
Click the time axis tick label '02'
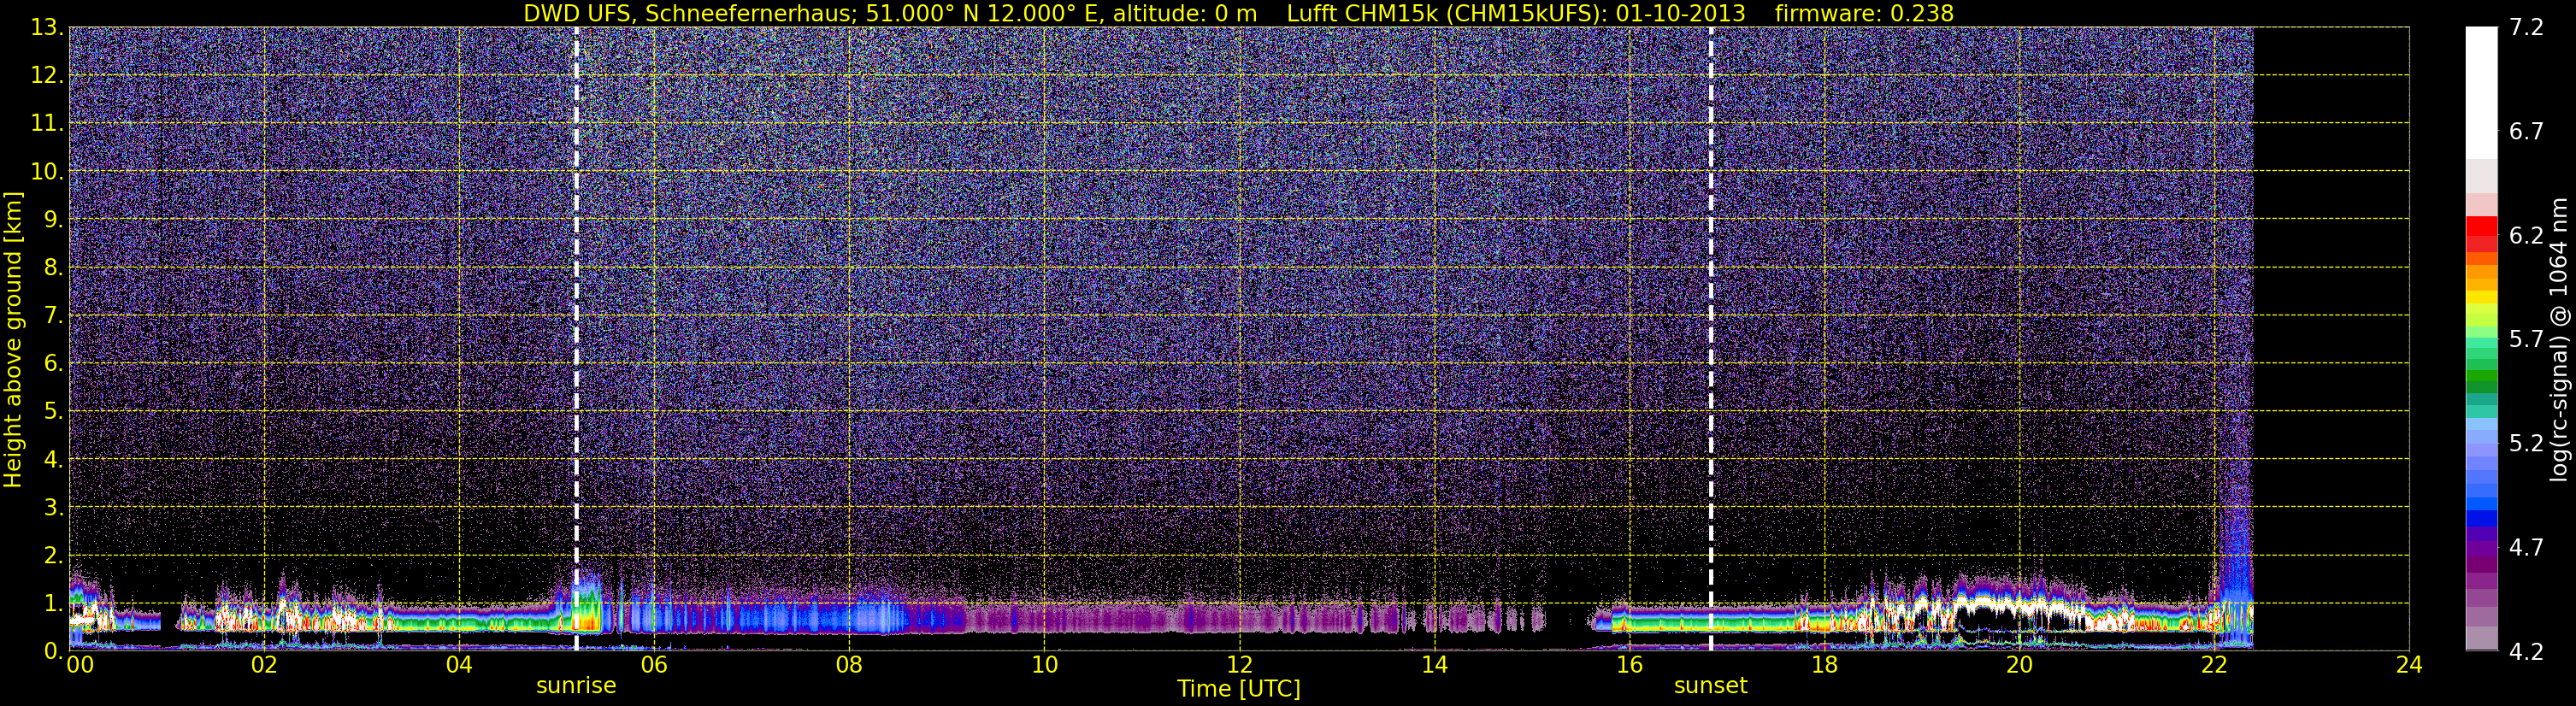pos(264,664)
